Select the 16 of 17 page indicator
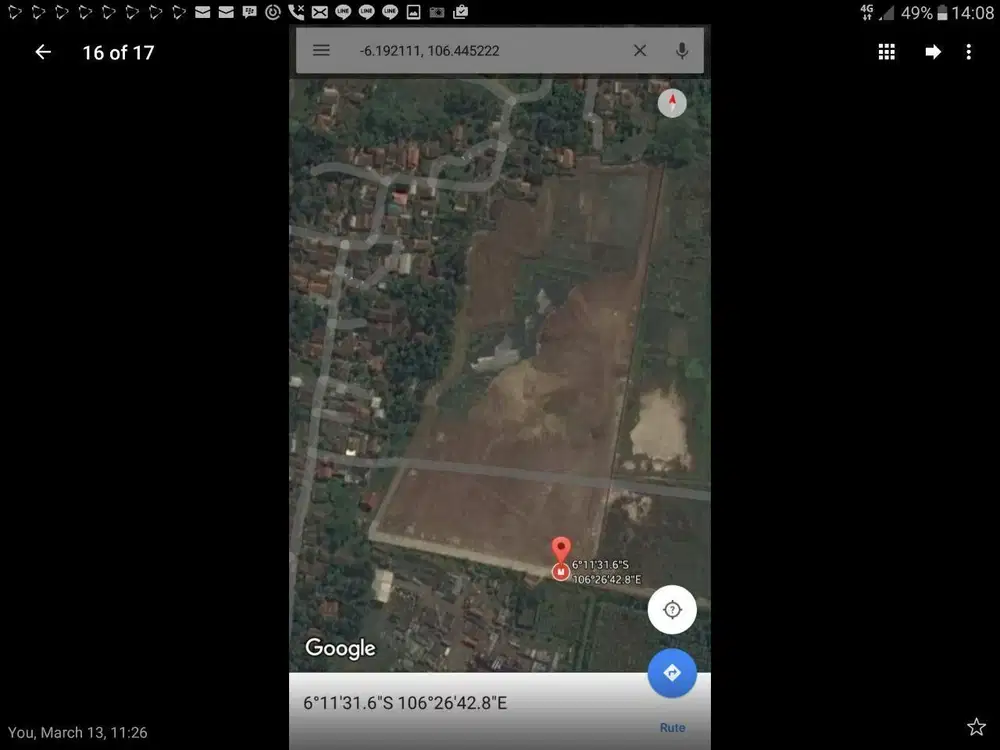This screenshot has height=750, width=1000. pos(118,53)
